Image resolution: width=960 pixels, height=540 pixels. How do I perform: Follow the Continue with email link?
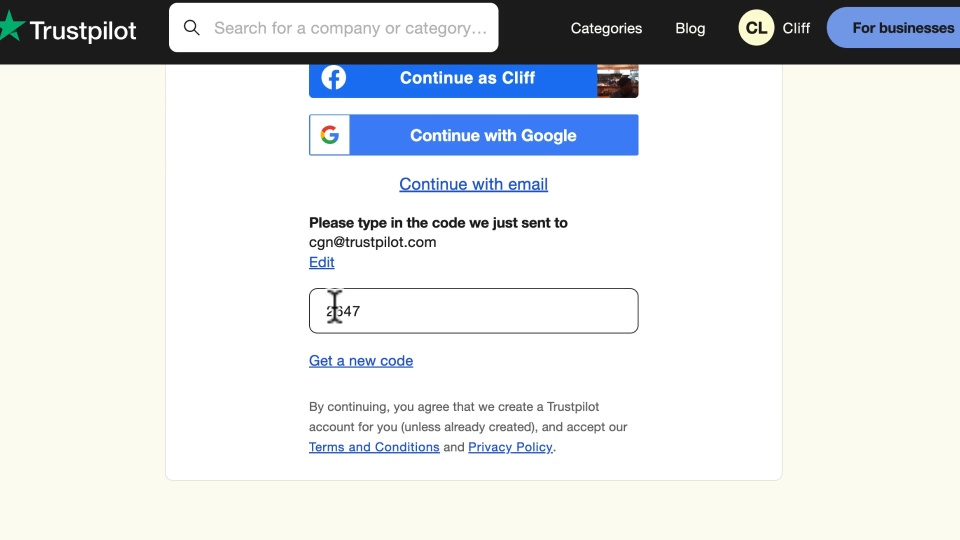(473, 184)
